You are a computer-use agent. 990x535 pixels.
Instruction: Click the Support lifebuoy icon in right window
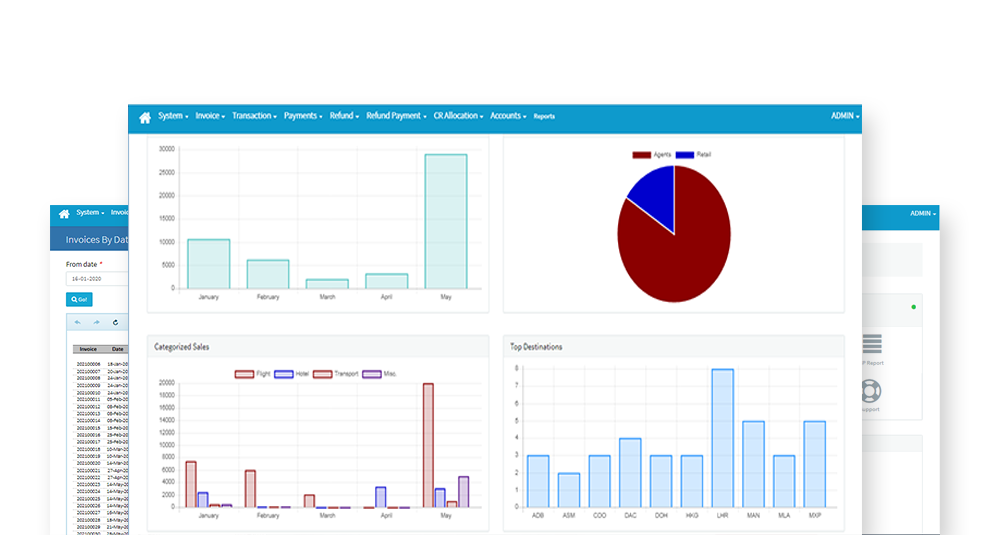pos(871,392)
